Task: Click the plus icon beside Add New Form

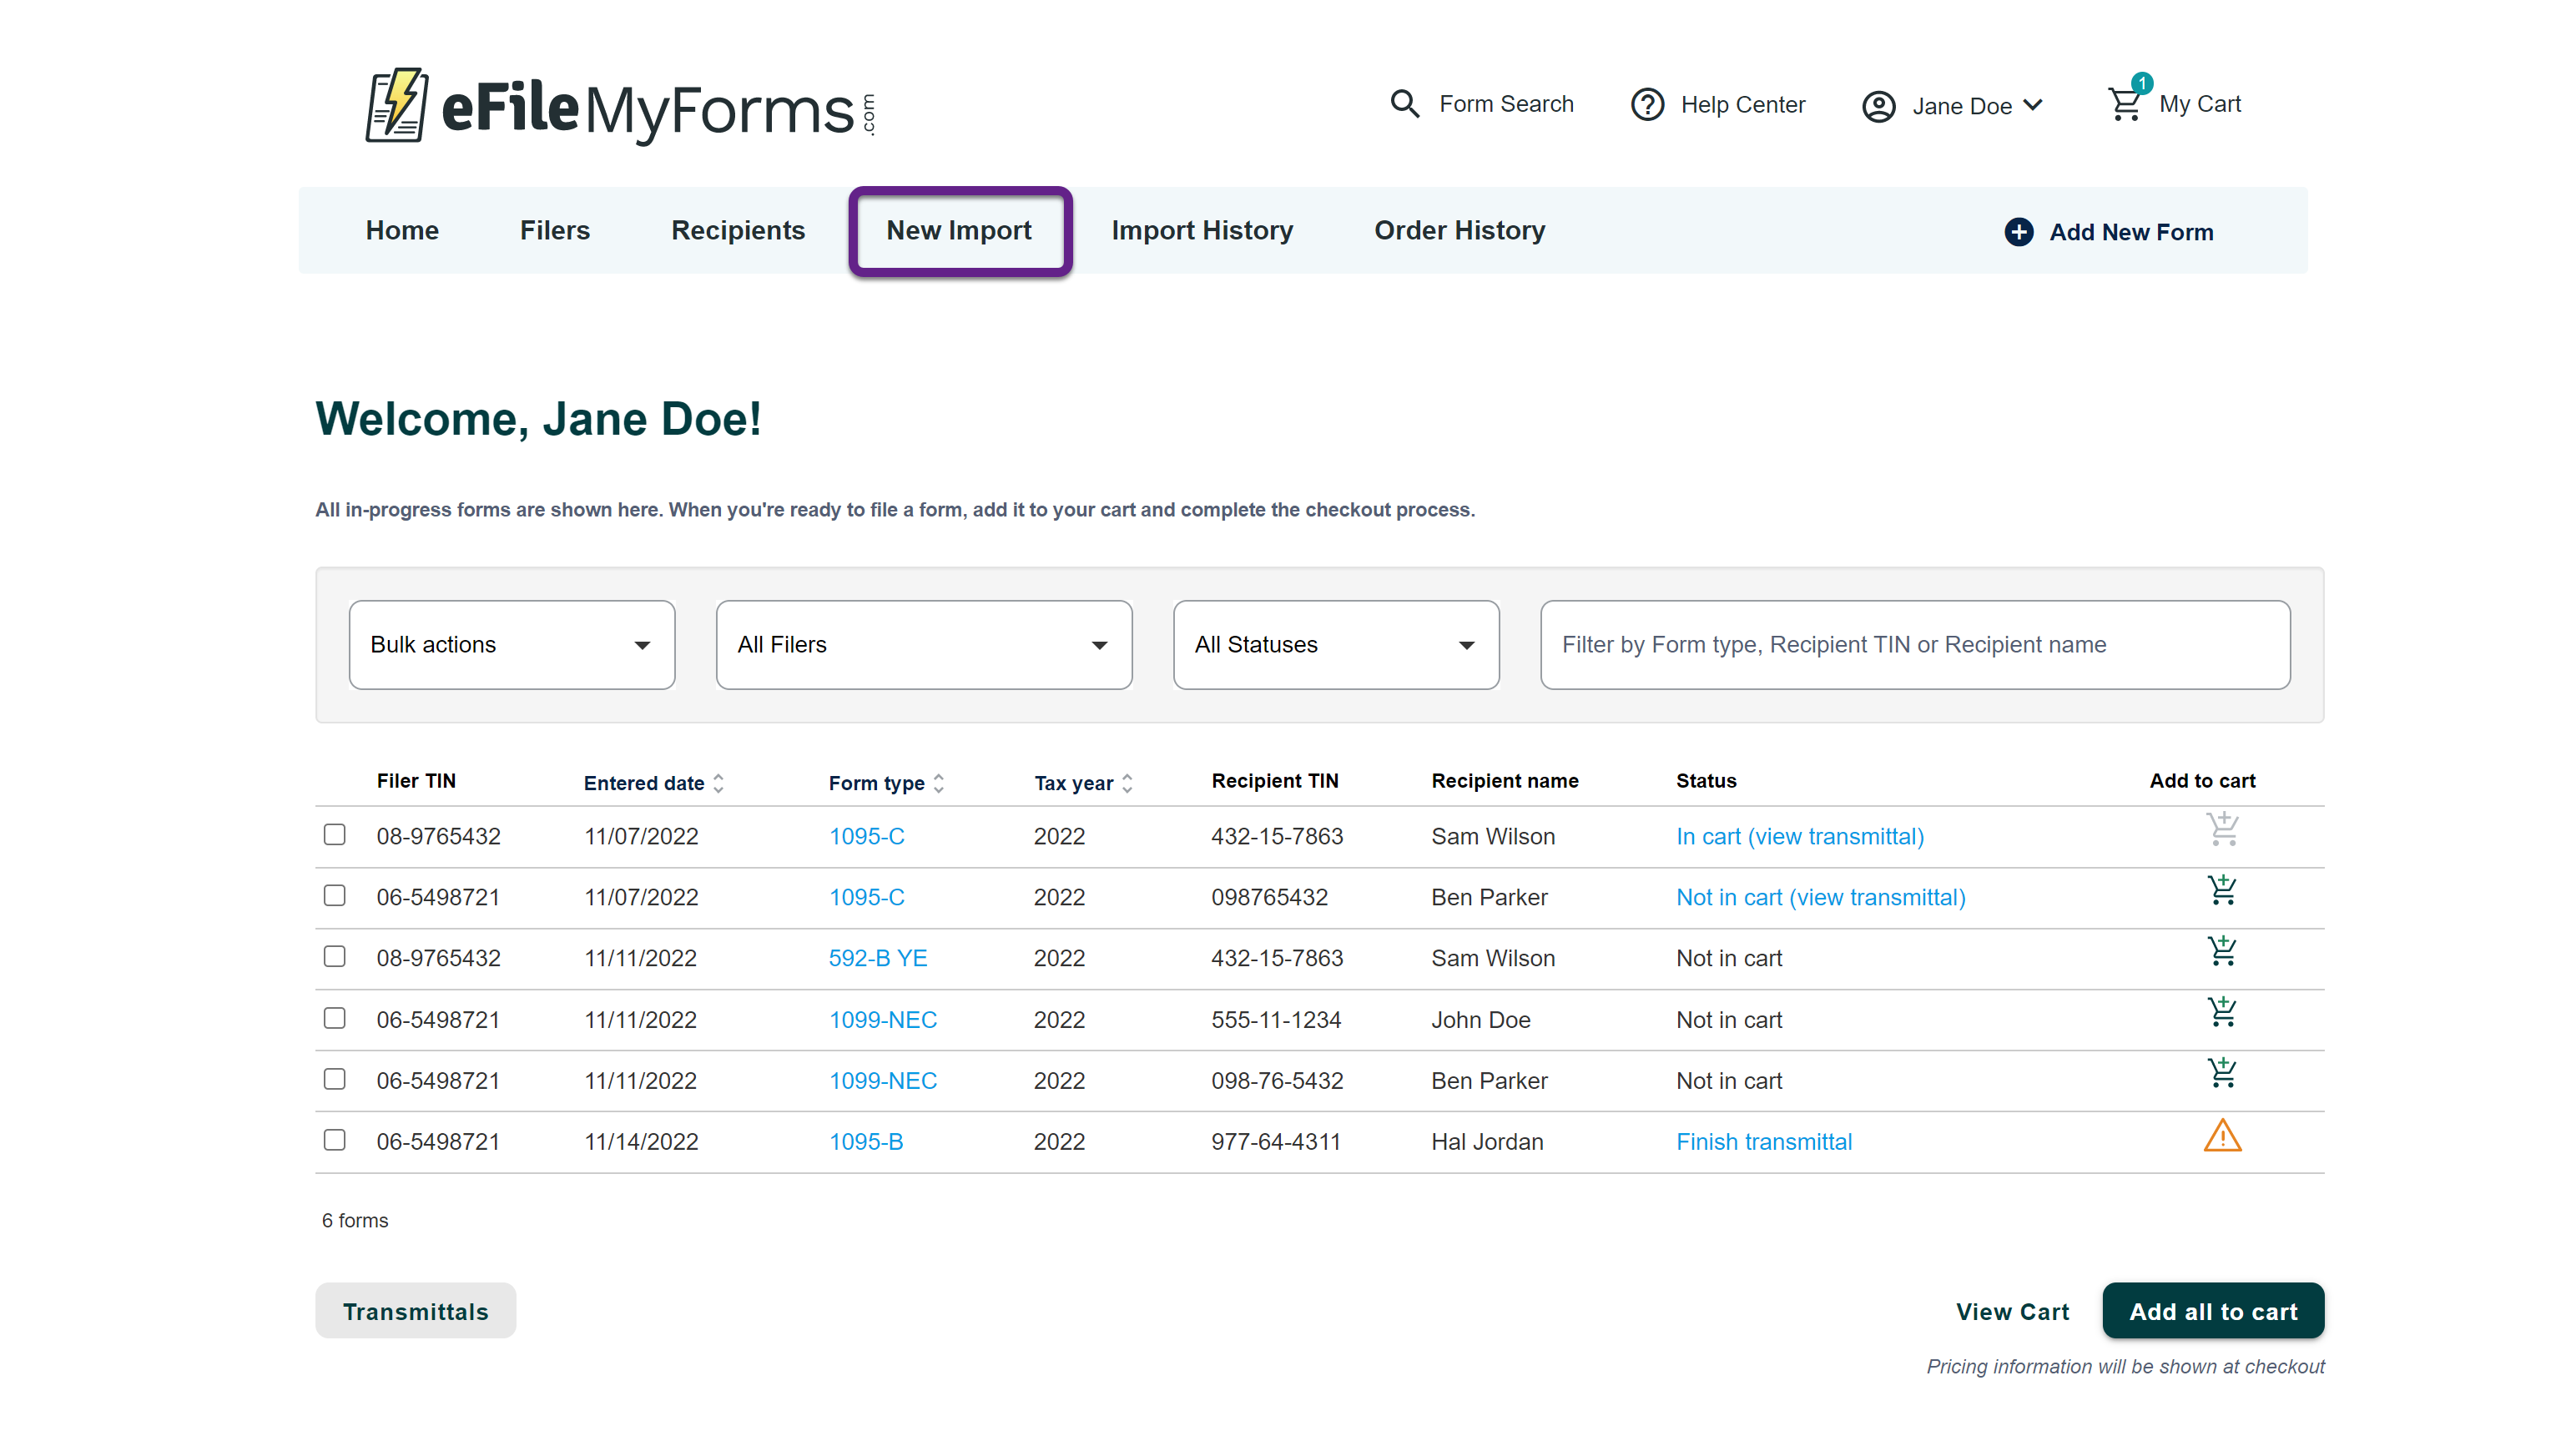Action: [2018, 232]
